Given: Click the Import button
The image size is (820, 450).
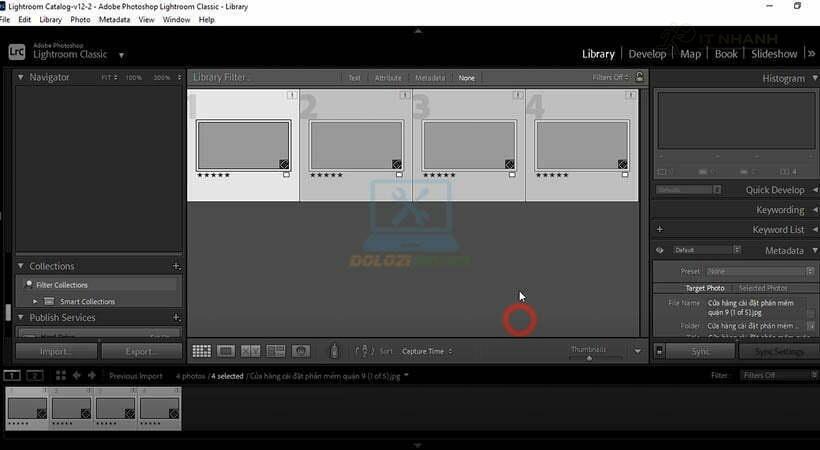Looking at the screenshot, I should 57,351.
